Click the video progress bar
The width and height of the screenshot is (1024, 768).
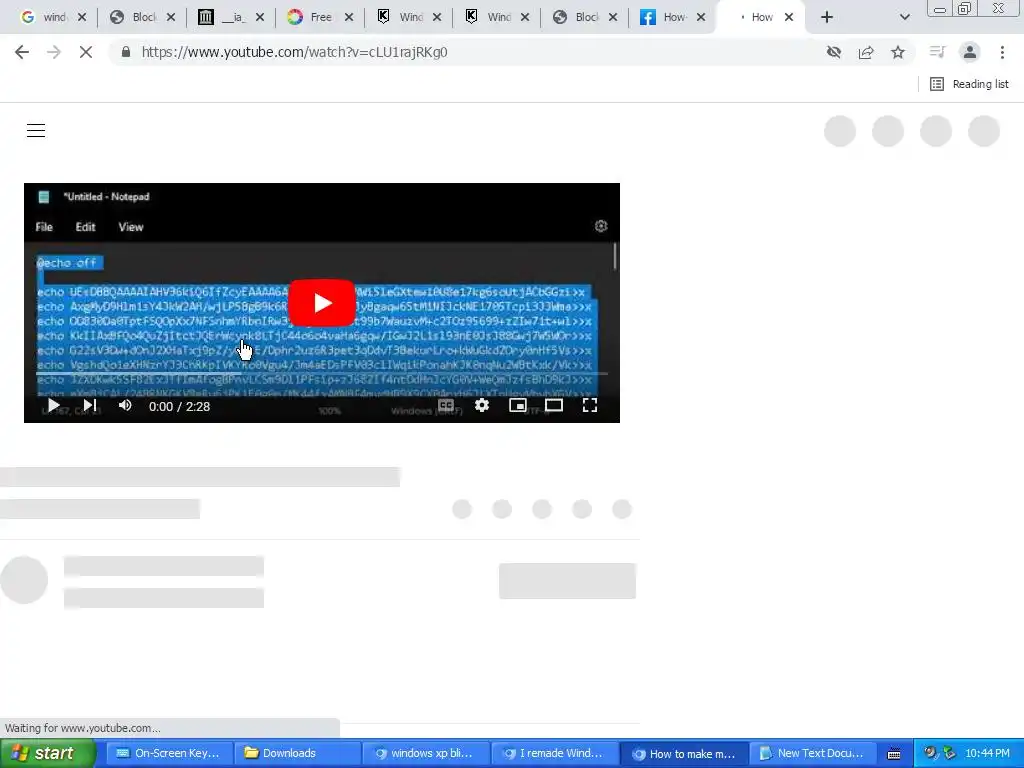pyautogui.click(x=322, y=374)
